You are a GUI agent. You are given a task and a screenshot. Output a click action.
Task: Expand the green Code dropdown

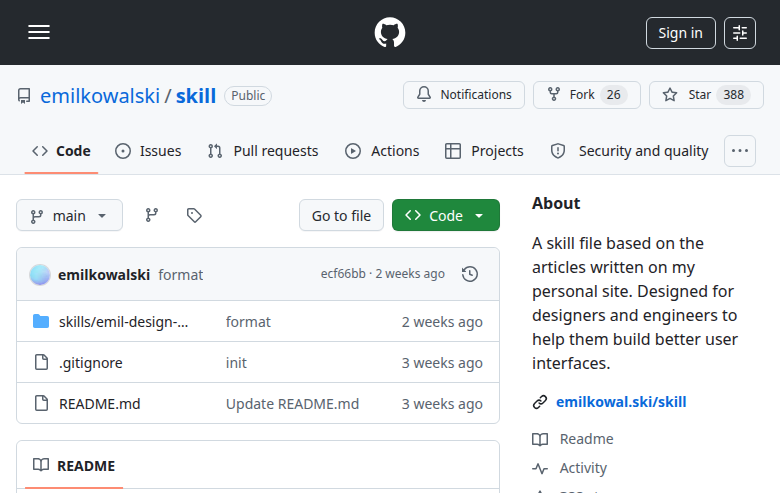click(x=446, y=215)
